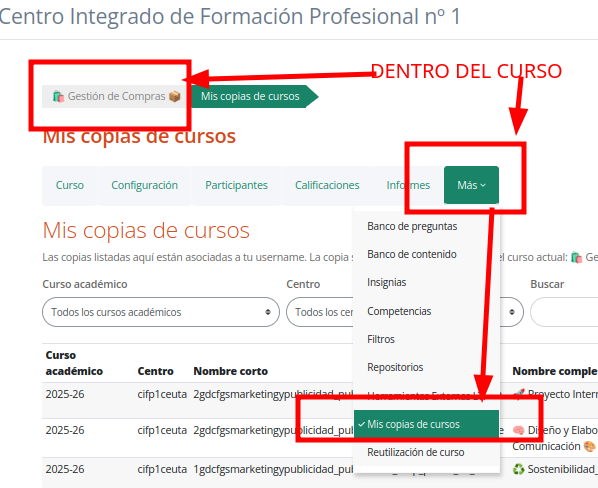
Task: Click the shopping bags icon in breadcrumb
Action: tap(58, 96)
